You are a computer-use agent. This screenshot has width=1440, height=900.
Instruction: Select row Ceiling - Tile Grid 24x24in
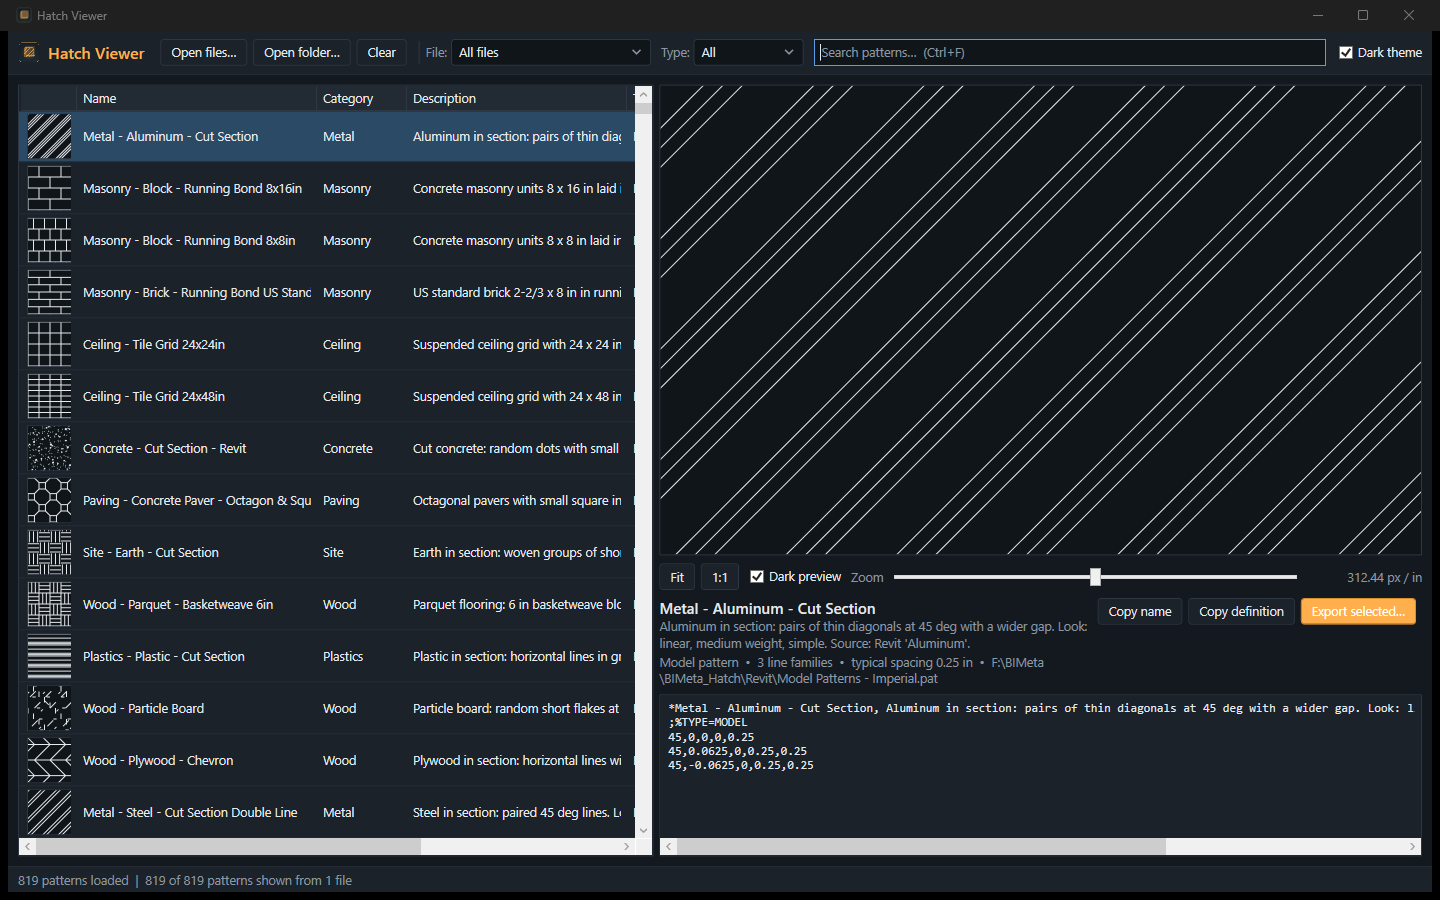[327, 344]
